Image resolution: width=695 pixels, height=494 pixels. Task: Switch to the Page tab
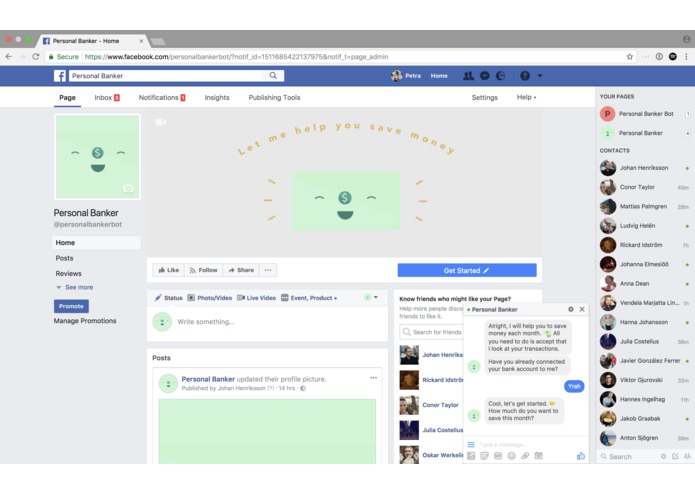[67, 97]
